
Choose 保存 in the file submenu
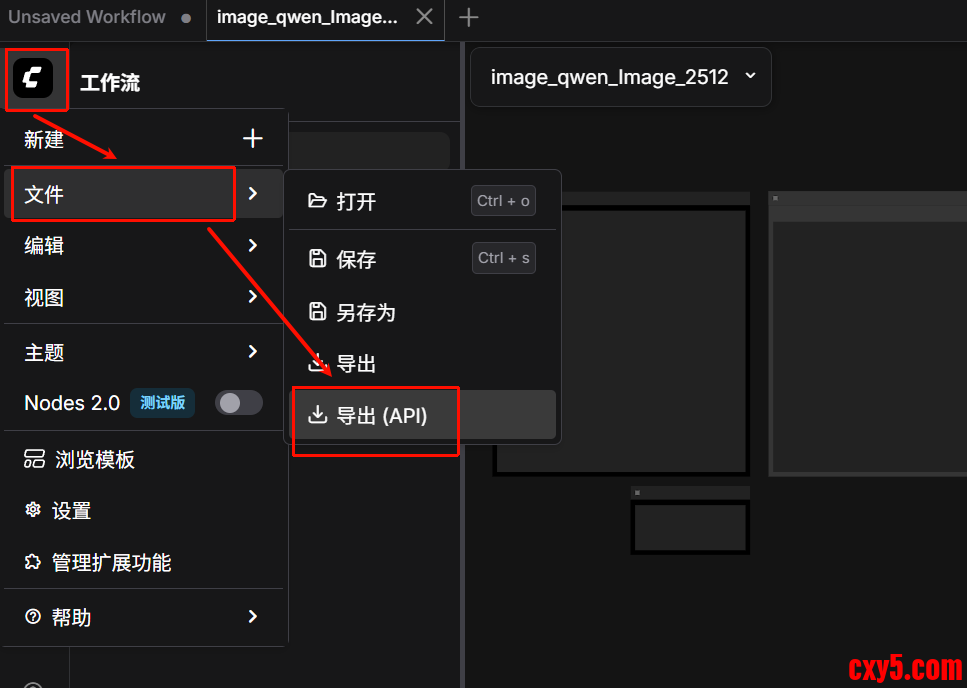422,259
